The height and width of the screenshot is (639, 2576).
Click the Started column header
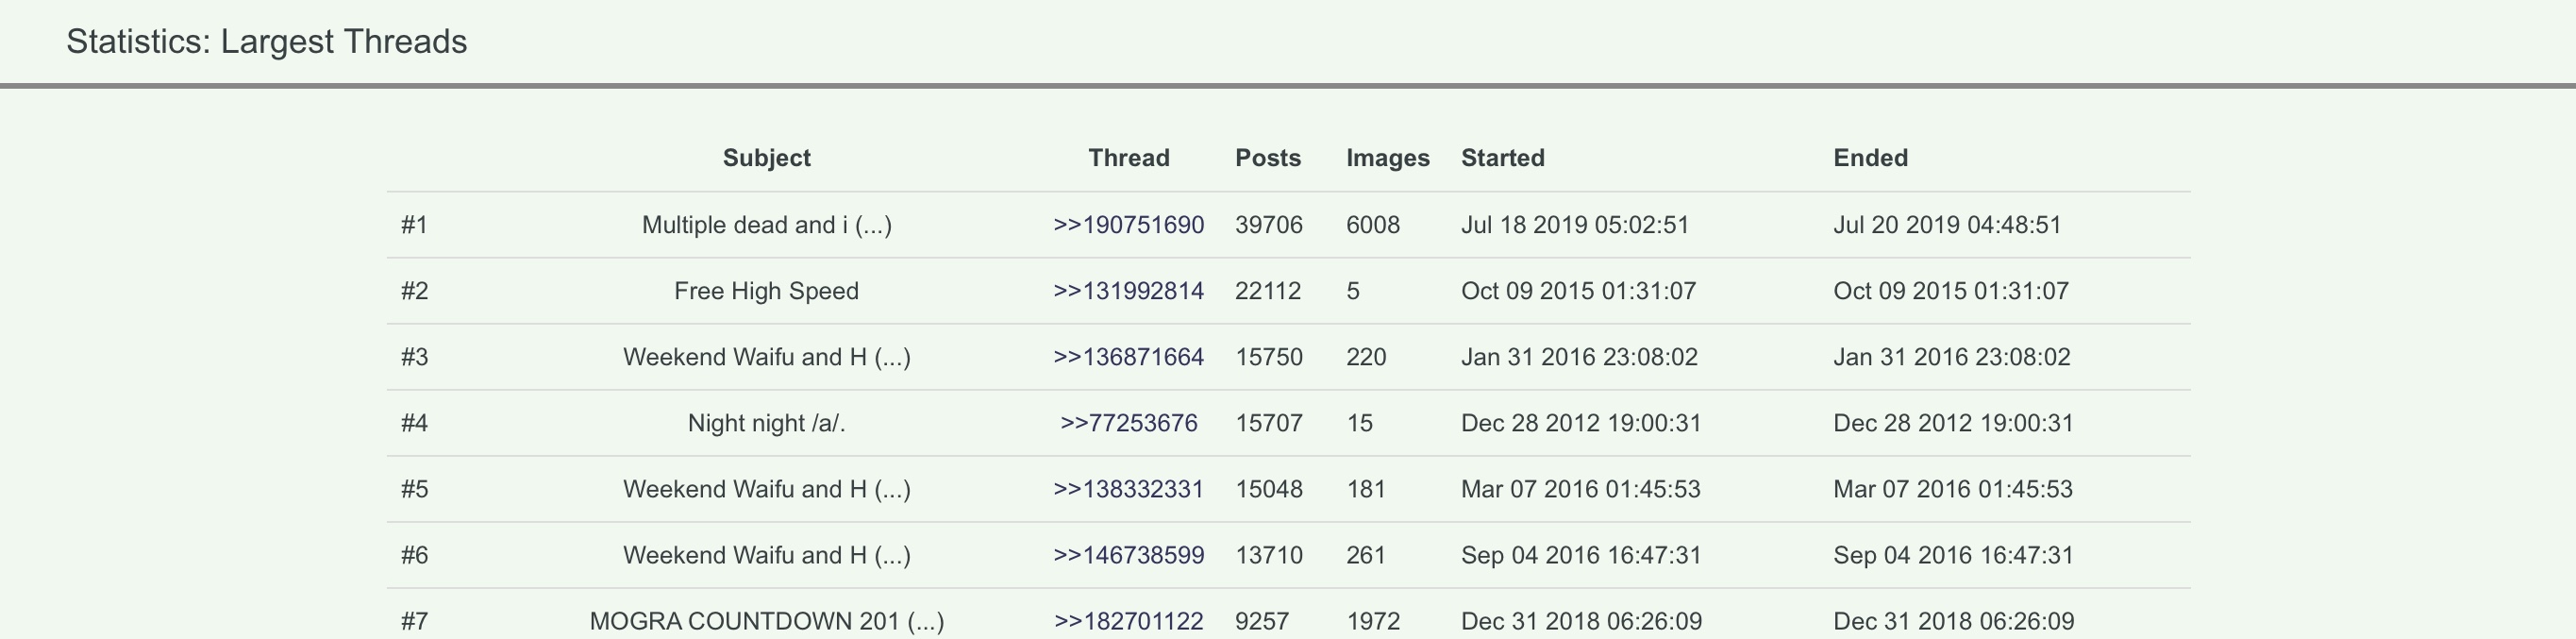click(1503, 158)
